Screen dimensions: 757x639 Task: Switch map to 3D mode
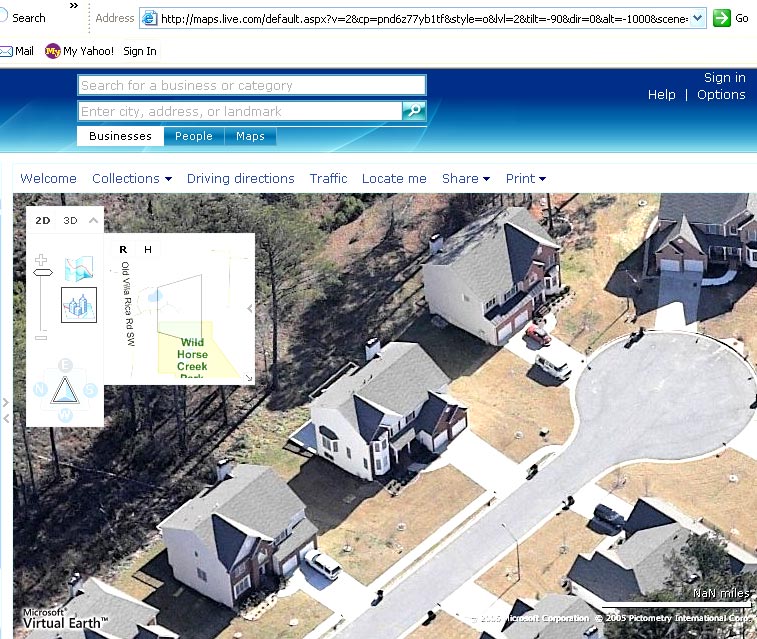coord(70,221)
